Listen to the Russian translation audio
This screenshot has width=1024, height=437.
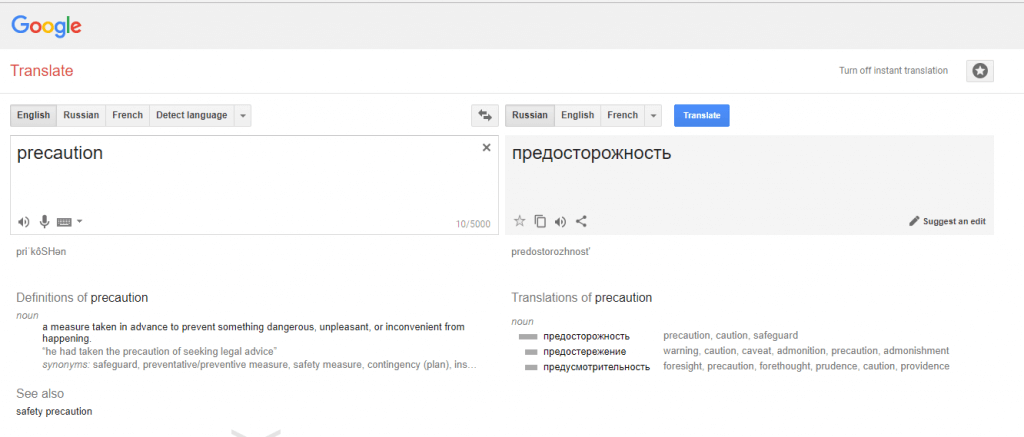click(x=560, y=221)
